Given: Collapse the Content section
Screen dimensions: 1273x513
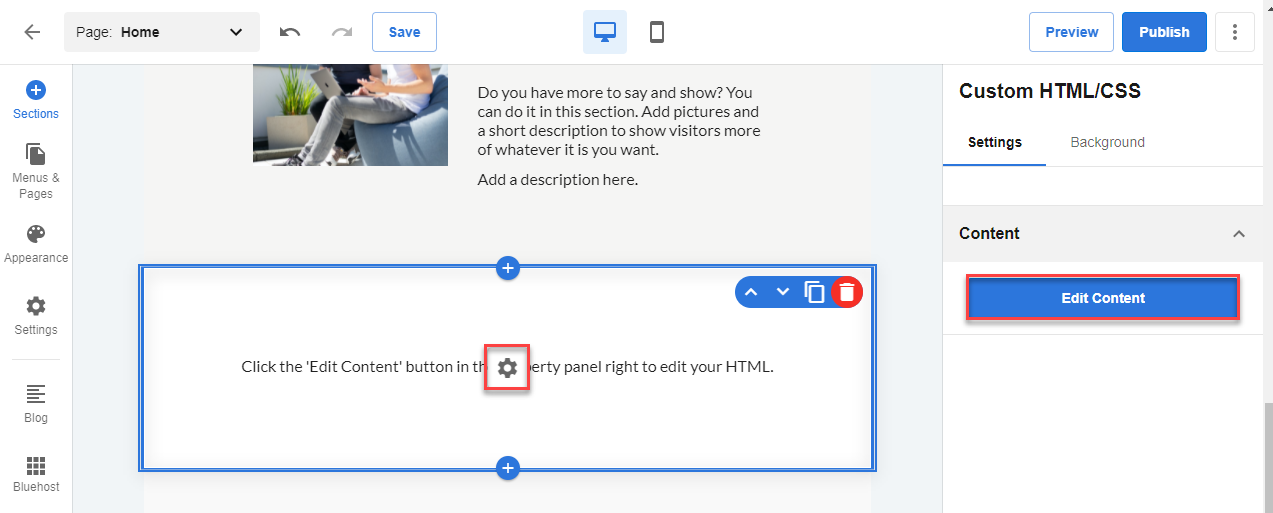Looking at the screenshot, I should click(x=1239, y=234).
